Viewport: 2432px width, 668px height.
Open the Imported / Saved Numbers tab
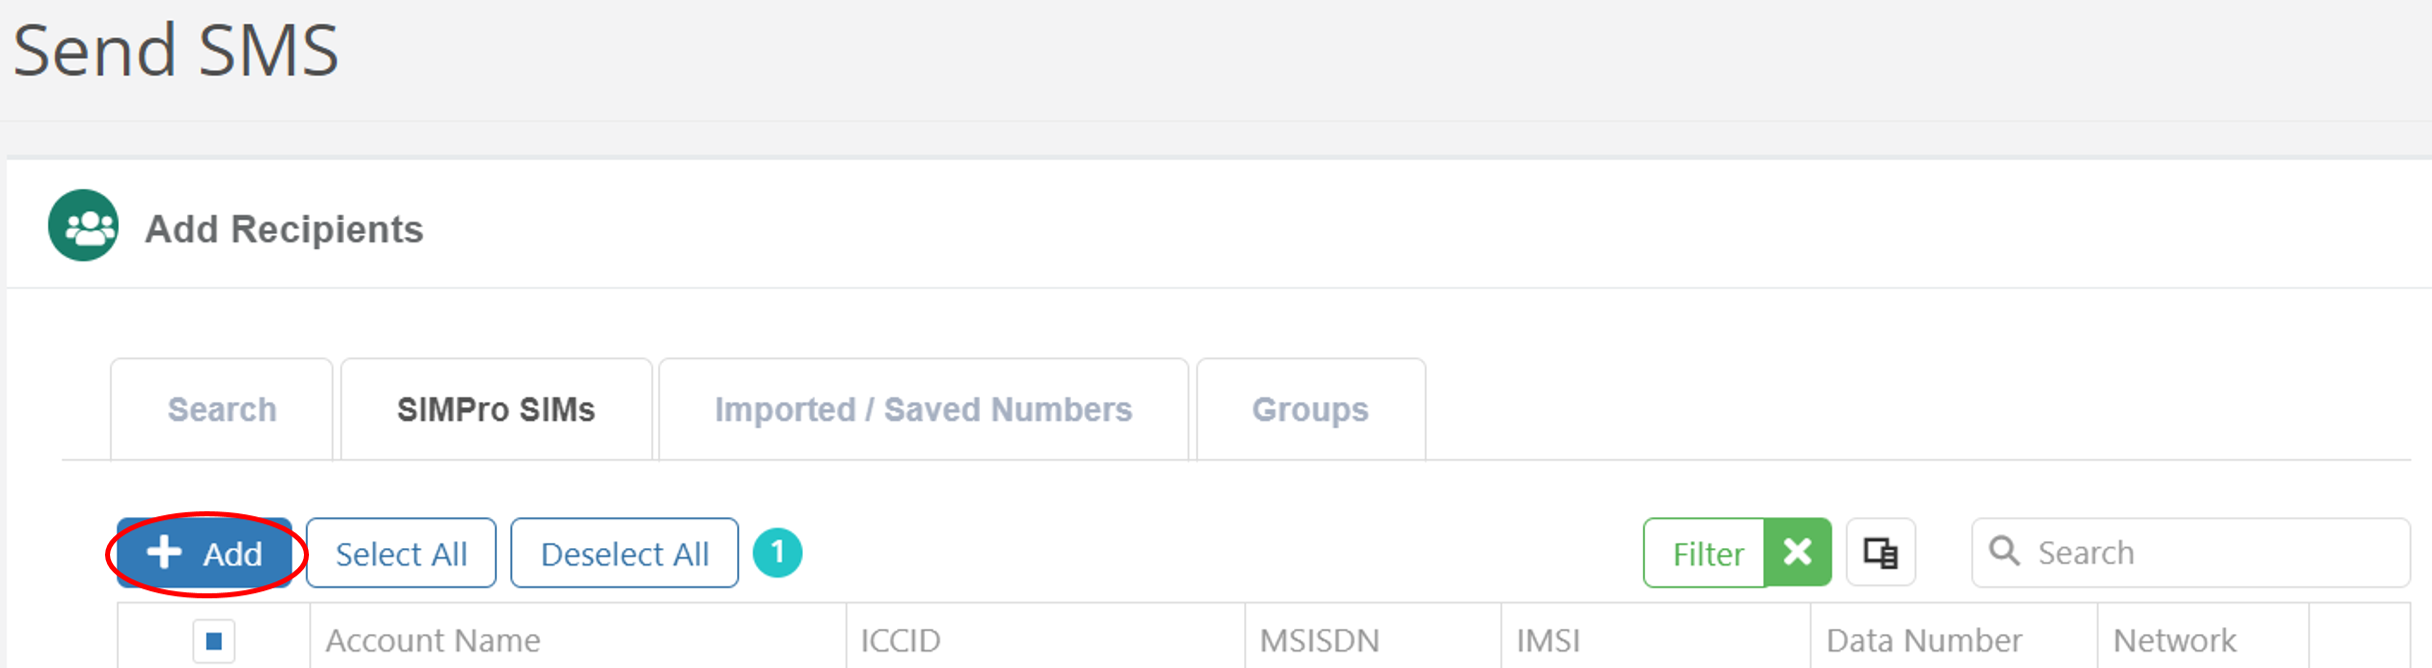(922, 408)
